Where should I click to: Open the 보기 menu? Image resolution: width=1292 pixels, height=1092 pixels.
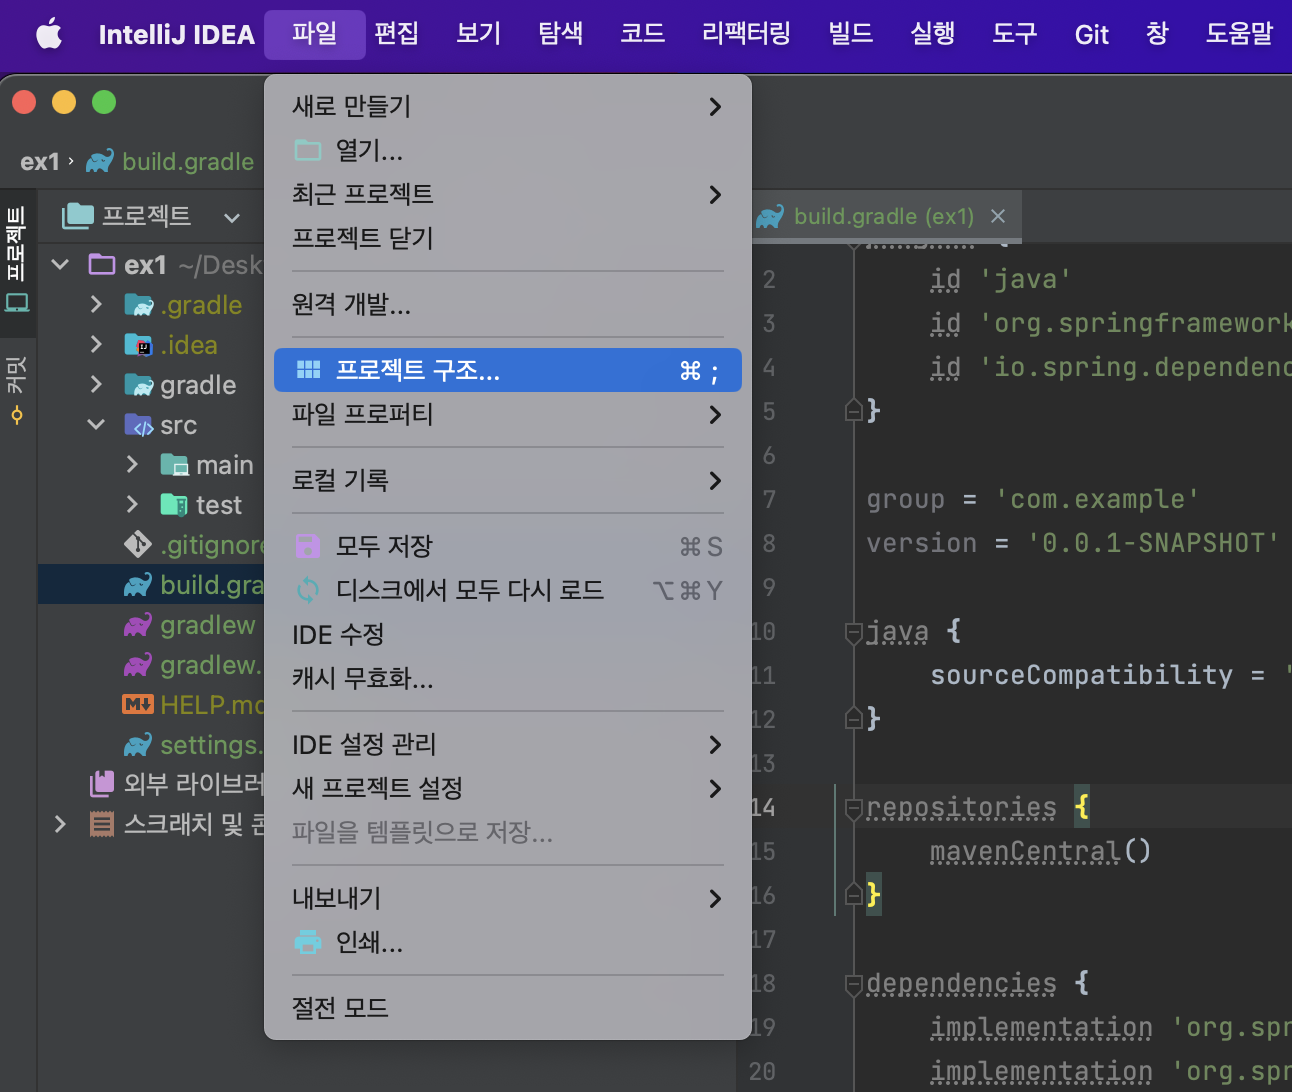coord(478,34)
